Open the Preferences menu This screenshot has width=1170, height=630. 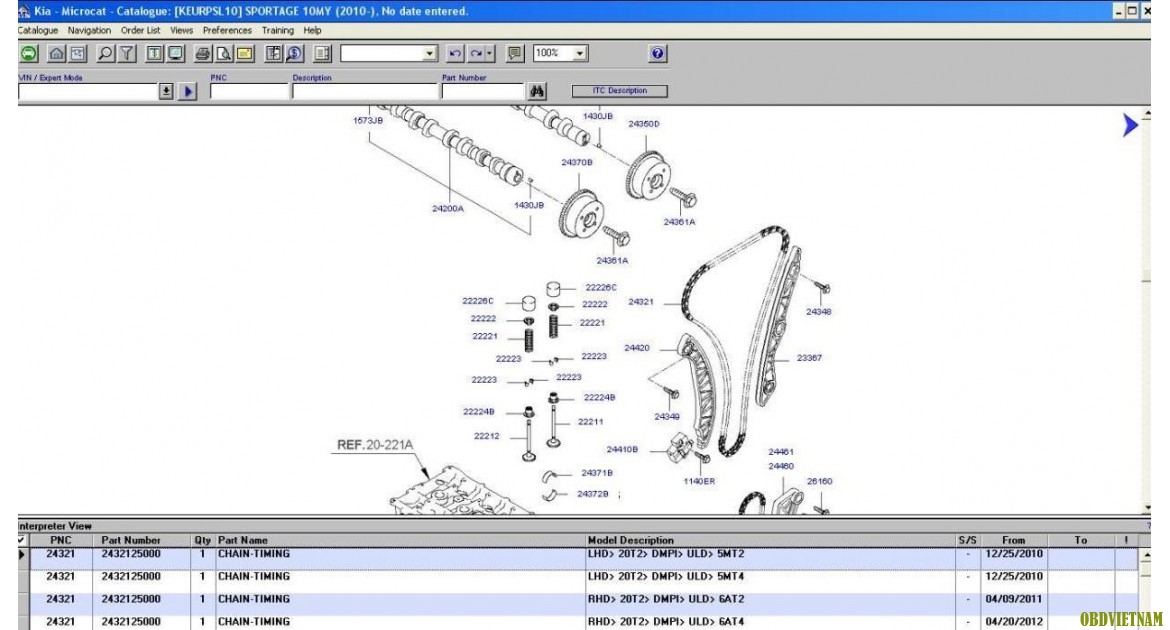(227, 31)
